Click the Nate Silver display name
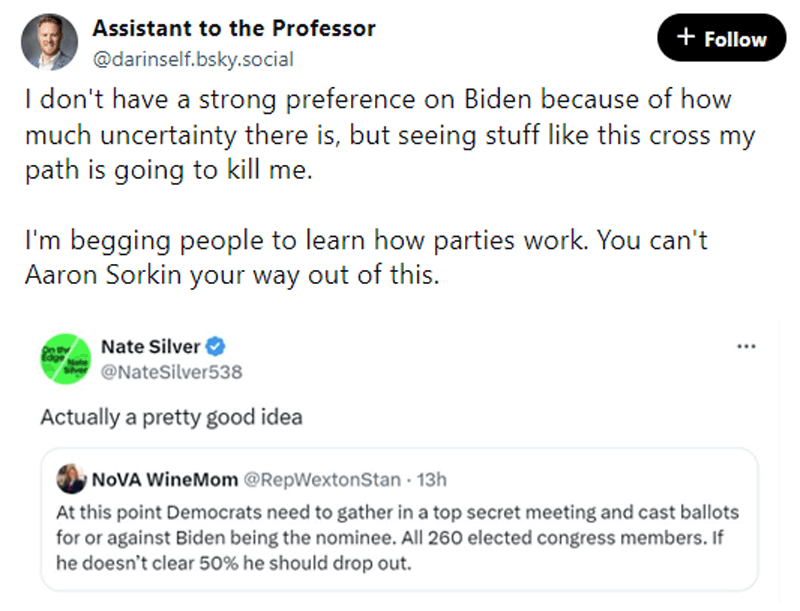This screenshot has height=611, width=800. pos(150,348)
